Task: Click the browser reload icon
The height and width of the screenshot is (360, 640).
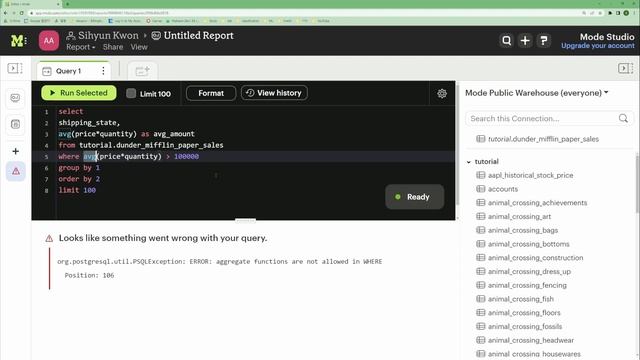Action: [22, 13]
